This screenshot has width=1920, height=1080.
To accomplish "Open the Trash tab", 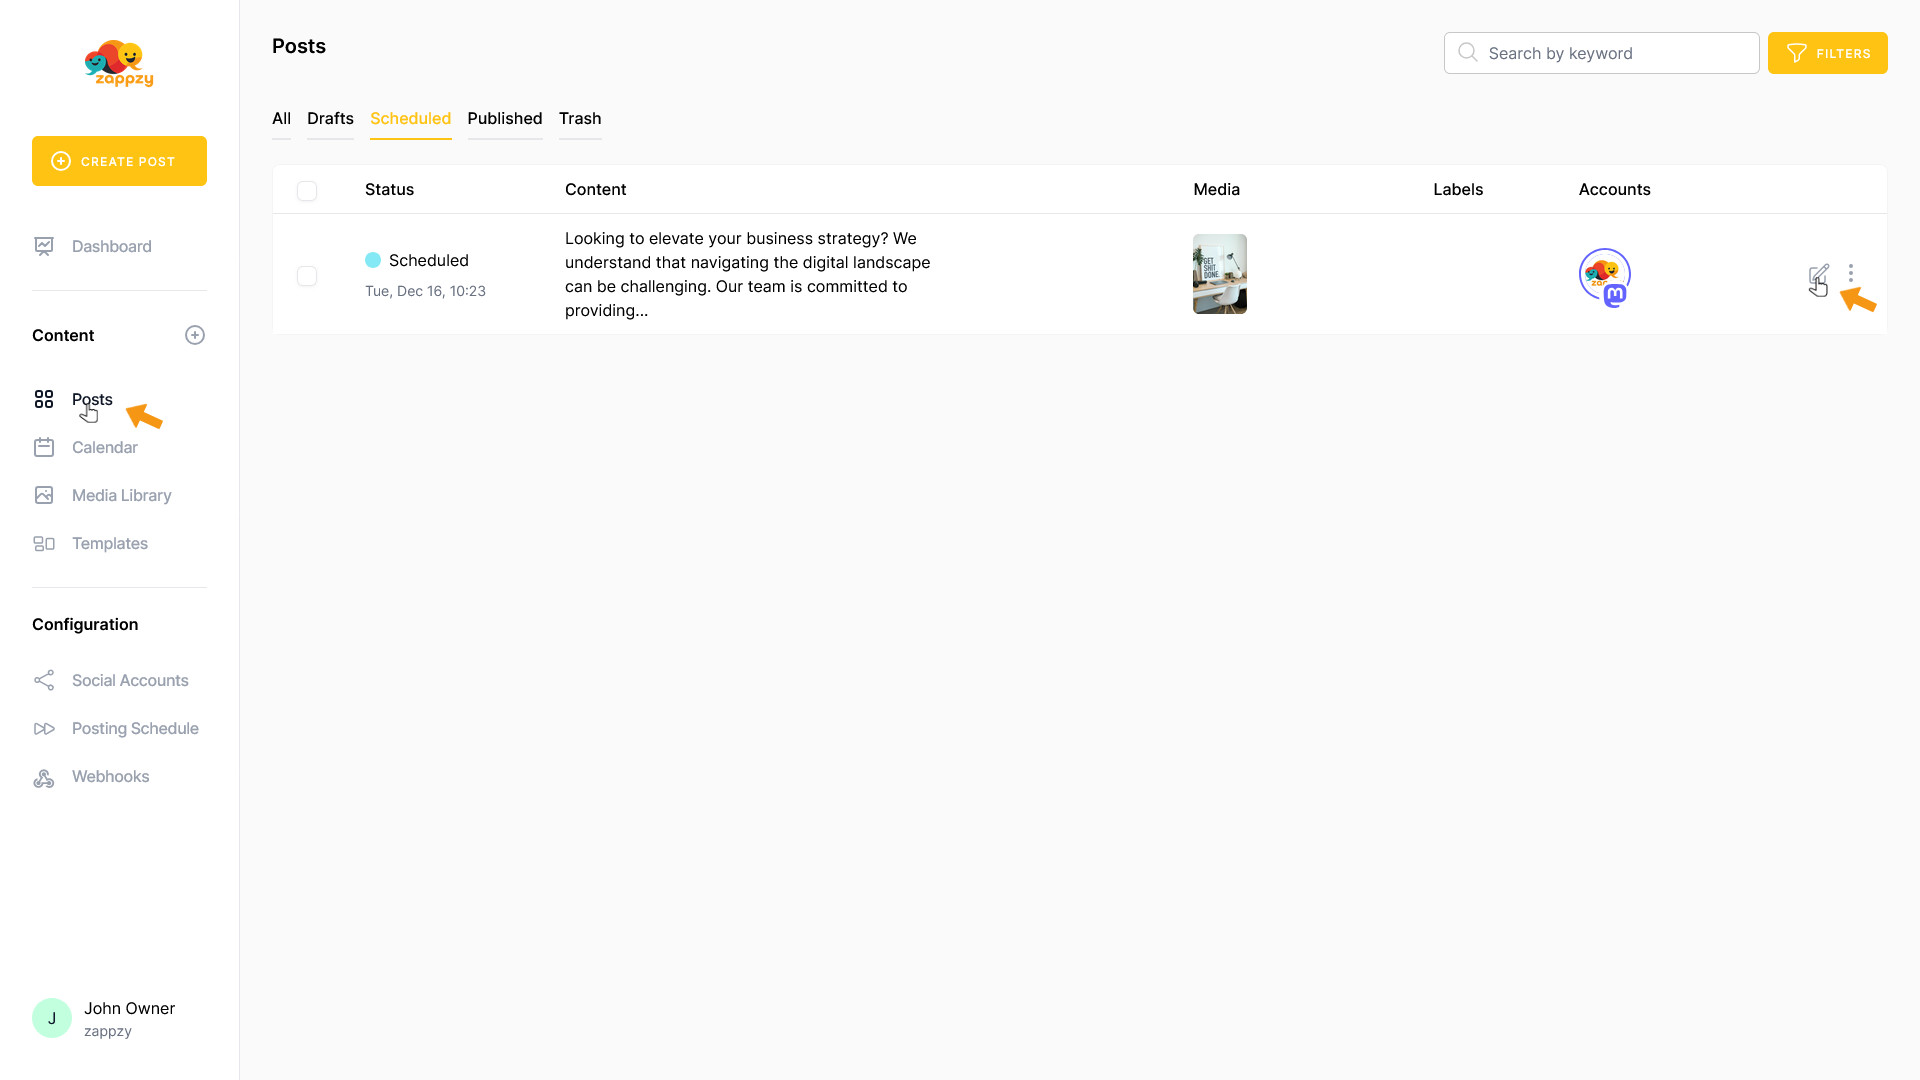I will [x=580, y=118].
